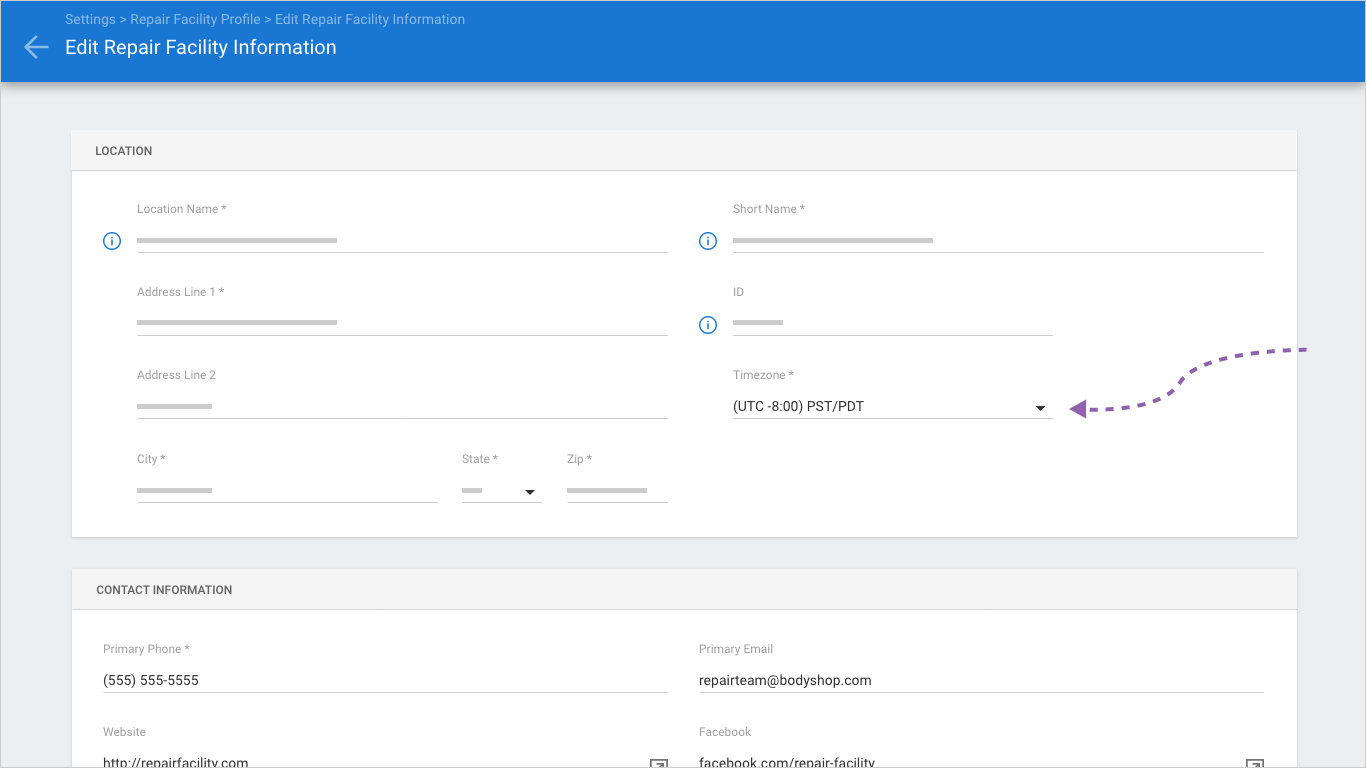Click the info icon beside Location Name
The width and height of the screenshot is (1366, 768).
(112, 241)
